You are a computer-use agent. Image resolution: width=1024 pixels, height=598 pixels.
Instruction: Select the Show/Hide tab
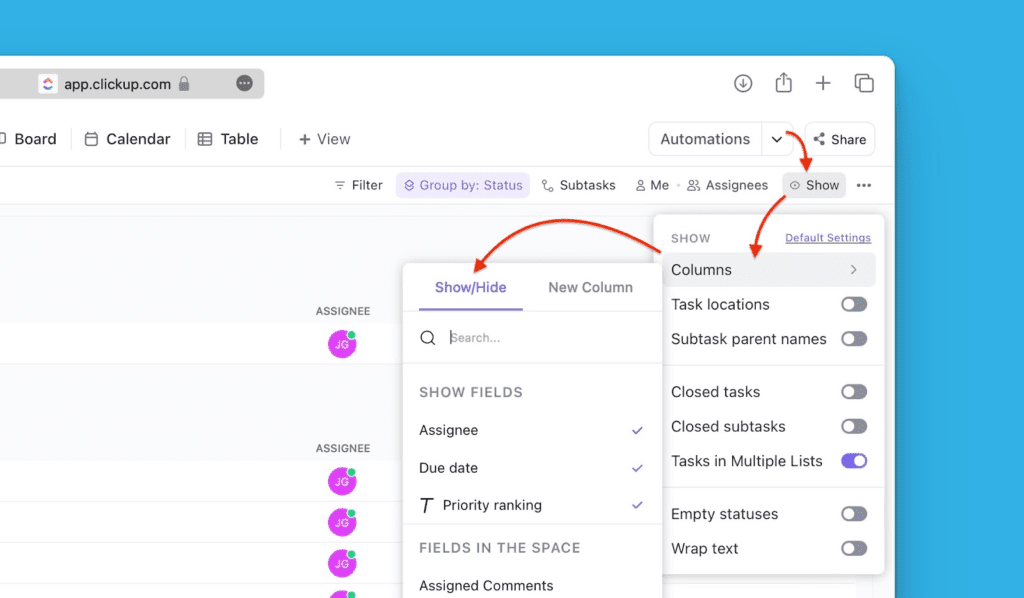click(x=471, y=287)
